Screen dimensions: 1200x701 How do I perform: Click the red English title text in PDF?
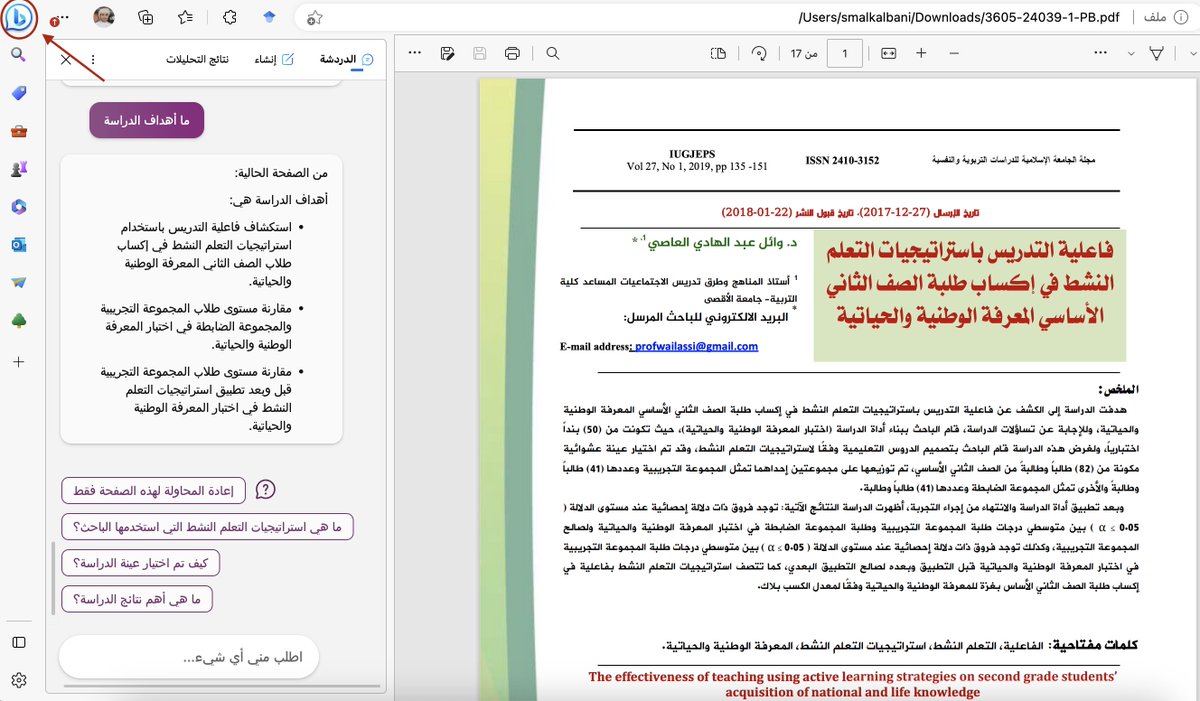[852, 684]
